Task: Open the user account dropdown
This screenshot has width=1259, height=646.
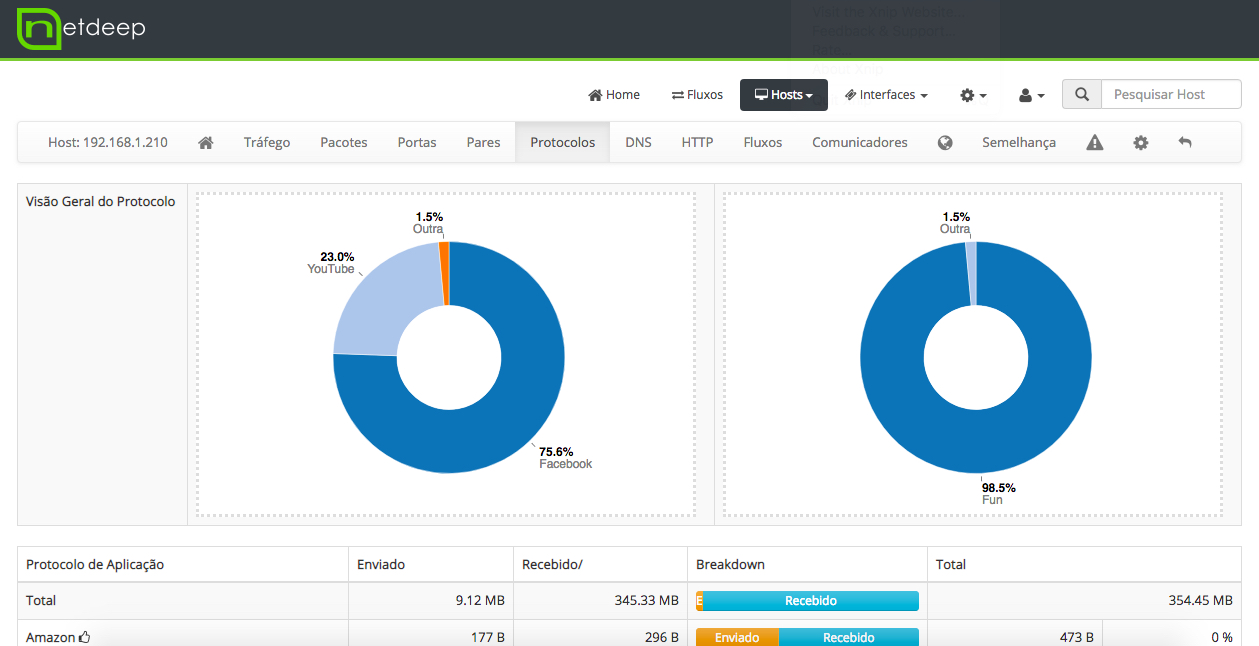Action: (x=1031, y=95)
